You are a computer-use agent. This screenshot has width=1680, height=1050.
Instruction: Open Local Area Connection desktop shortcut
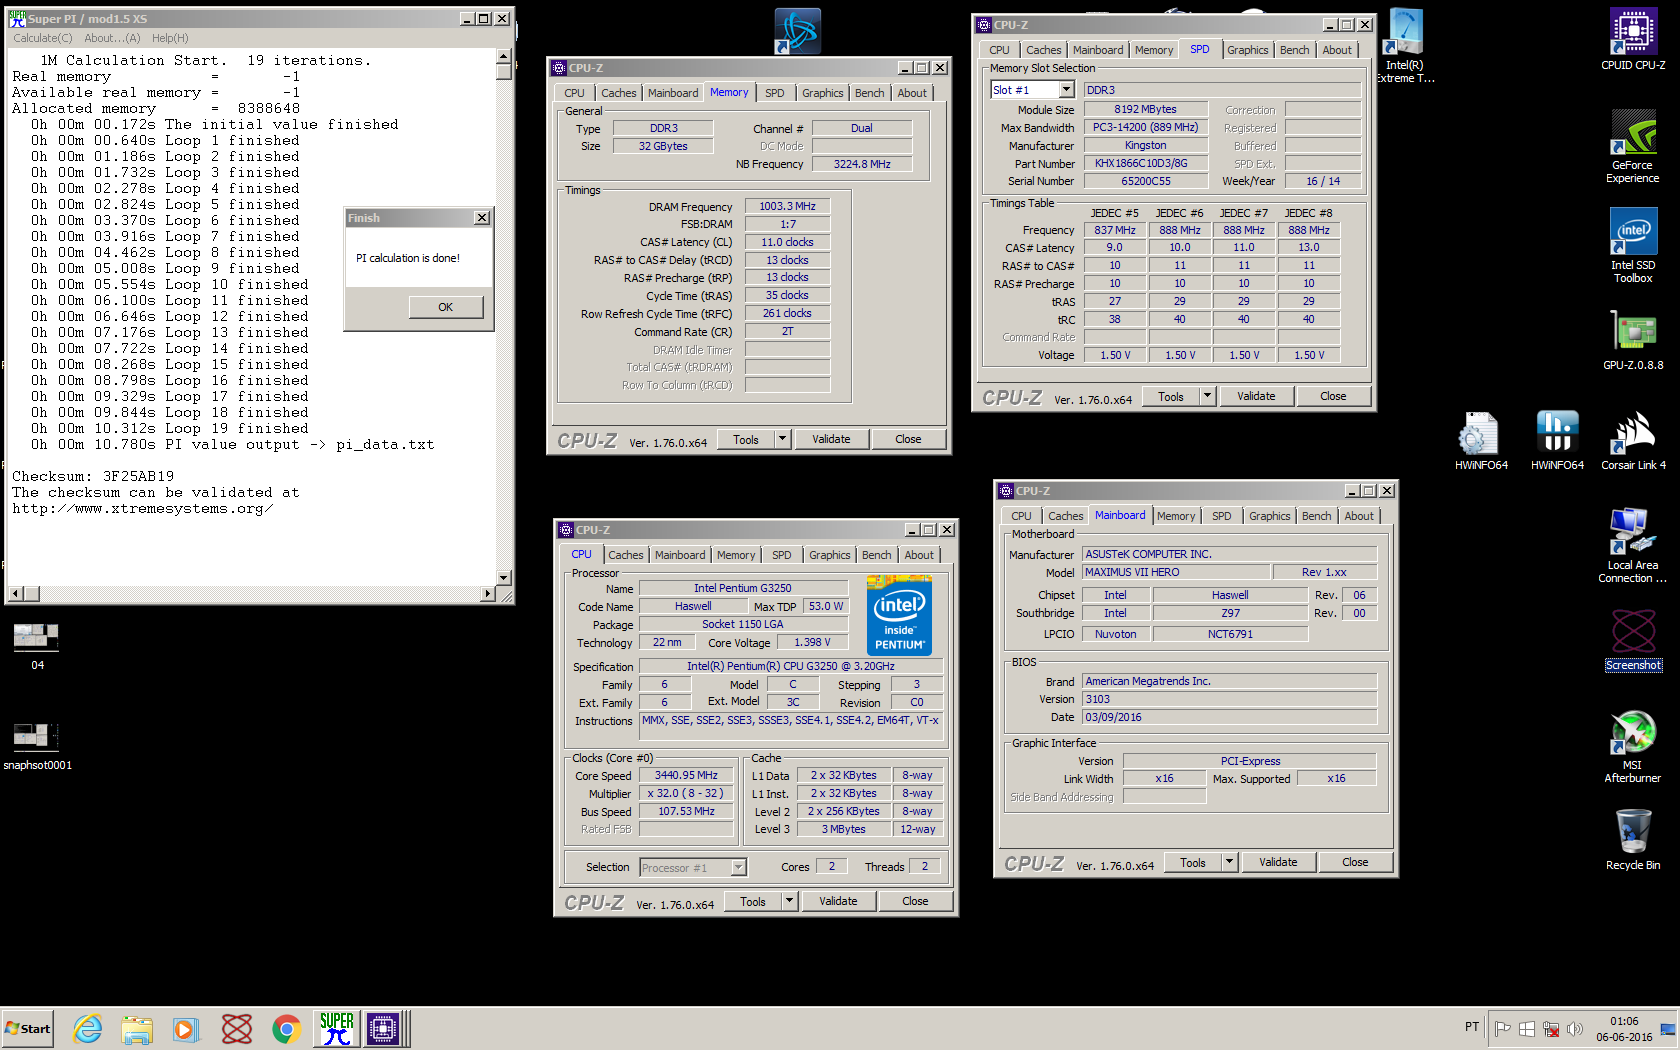1633,546
